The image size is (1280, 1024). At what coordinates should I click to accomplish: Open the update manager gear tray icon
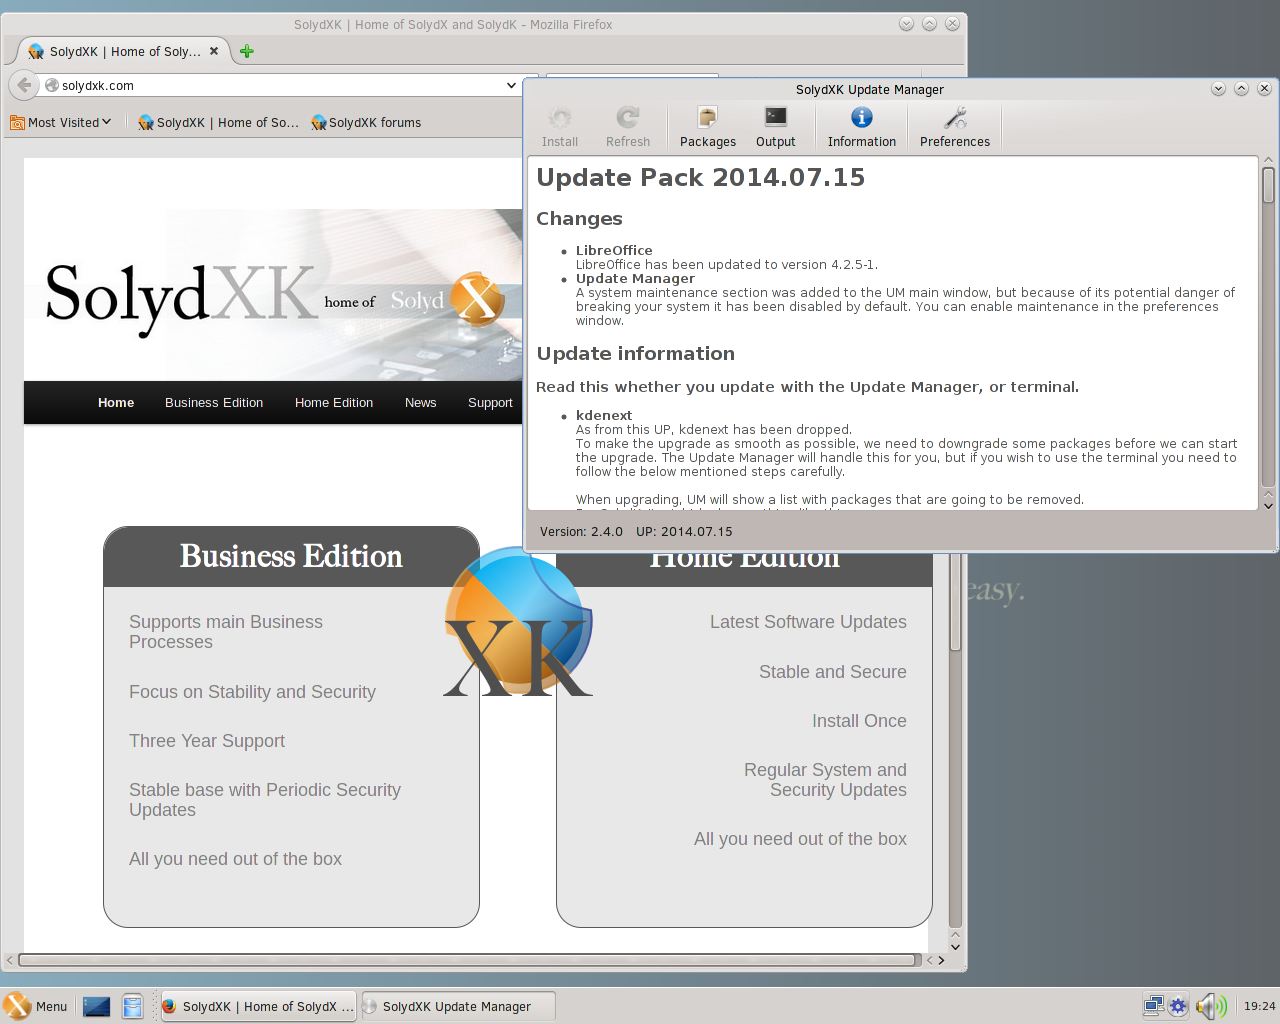coord(1178,1006)
